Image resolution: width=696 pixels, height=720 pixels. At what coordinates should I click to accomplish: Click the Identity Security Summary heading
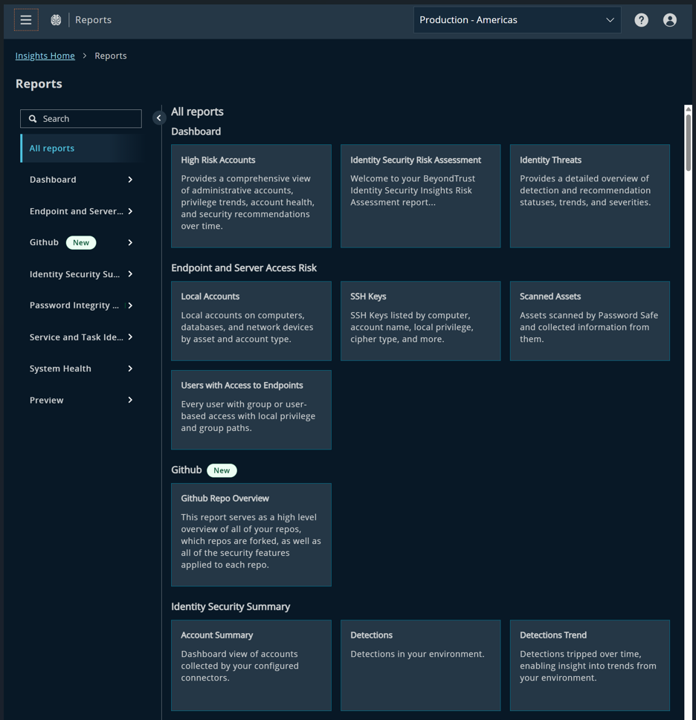click(x=230, y=607)
